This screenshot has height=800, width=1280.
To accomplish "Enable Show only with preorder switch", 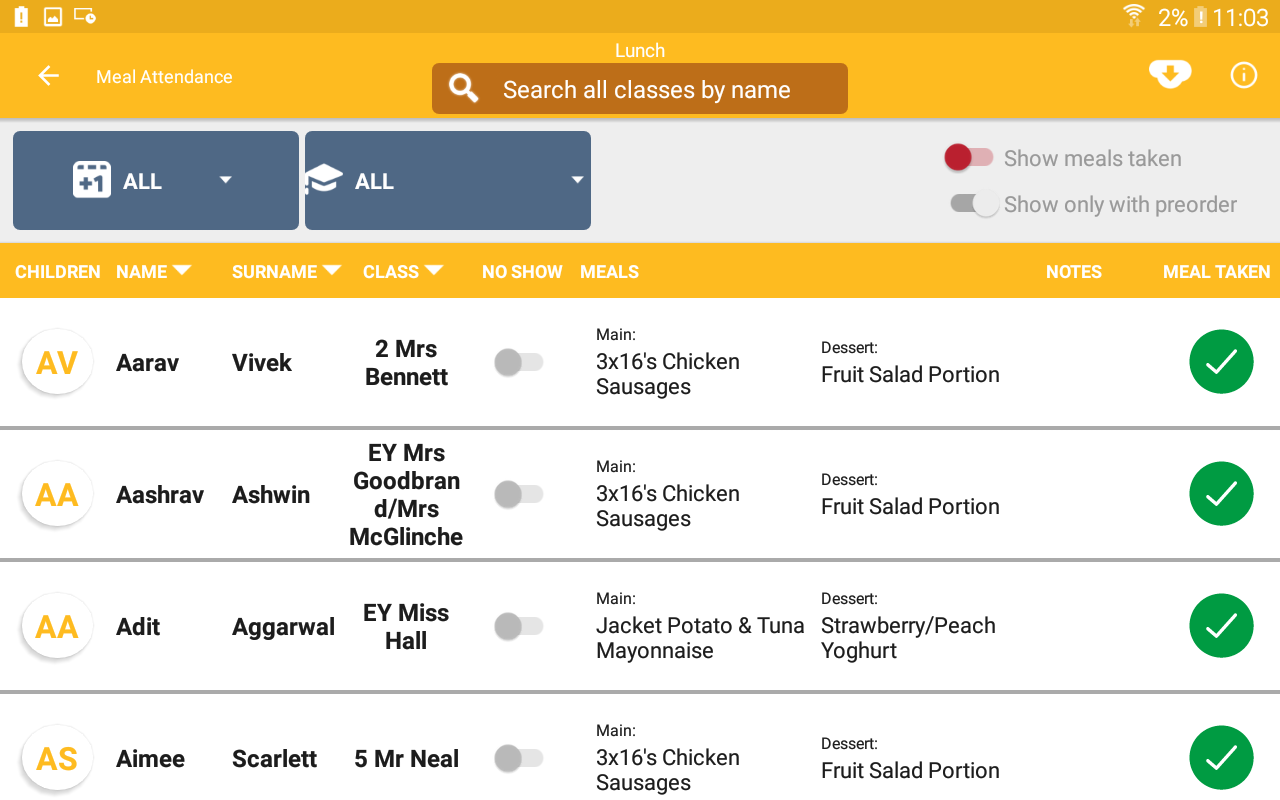I will tap(975, 204).
